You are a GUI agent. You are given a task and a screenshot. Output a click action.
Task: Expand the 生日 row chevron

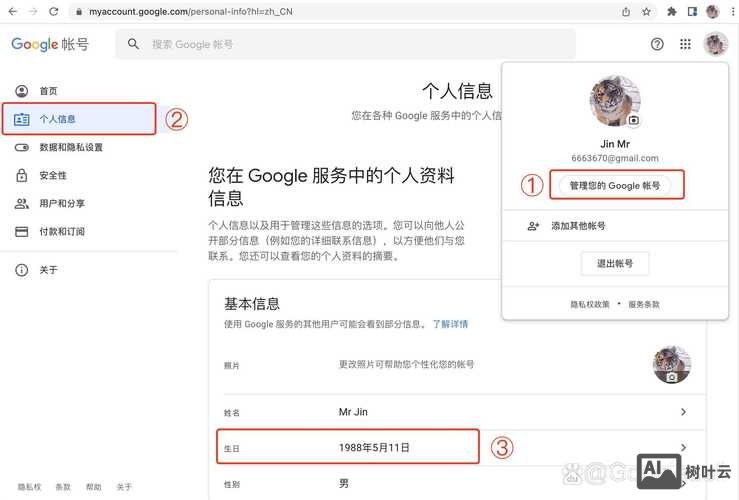(x=683, y=447)
